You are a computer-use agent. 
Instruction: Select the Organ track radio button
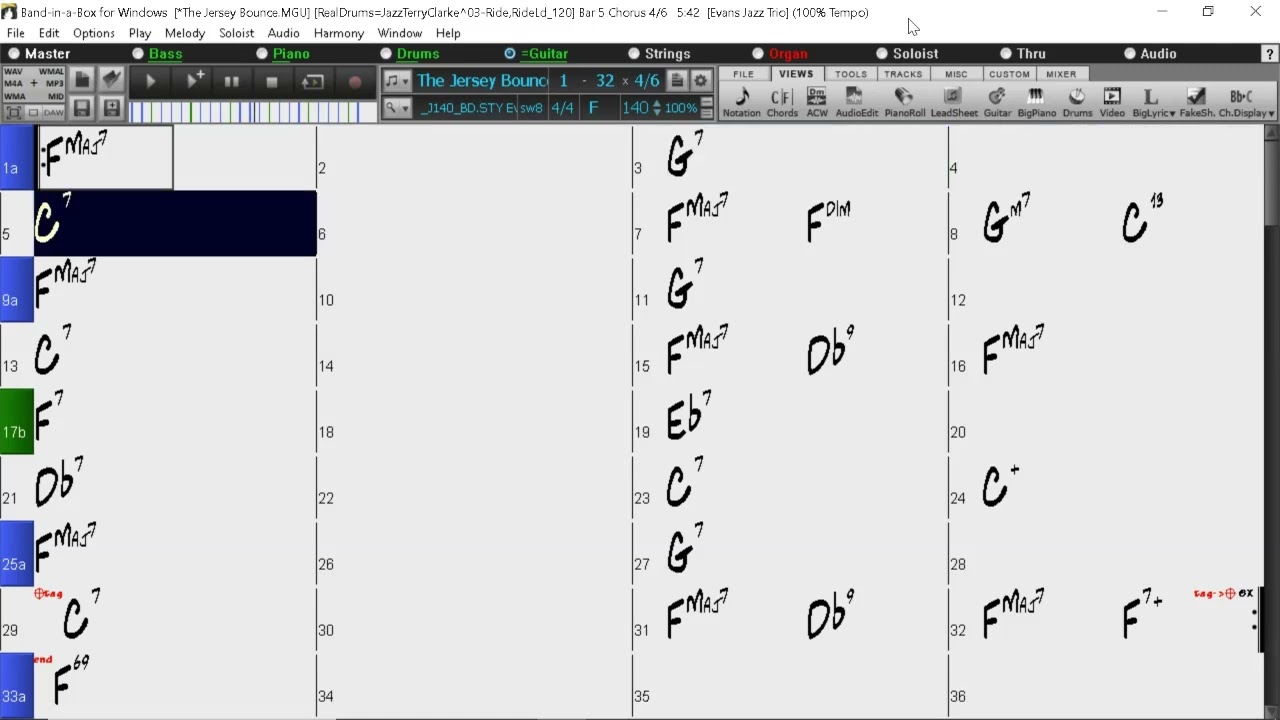click(x=758, y=54)
